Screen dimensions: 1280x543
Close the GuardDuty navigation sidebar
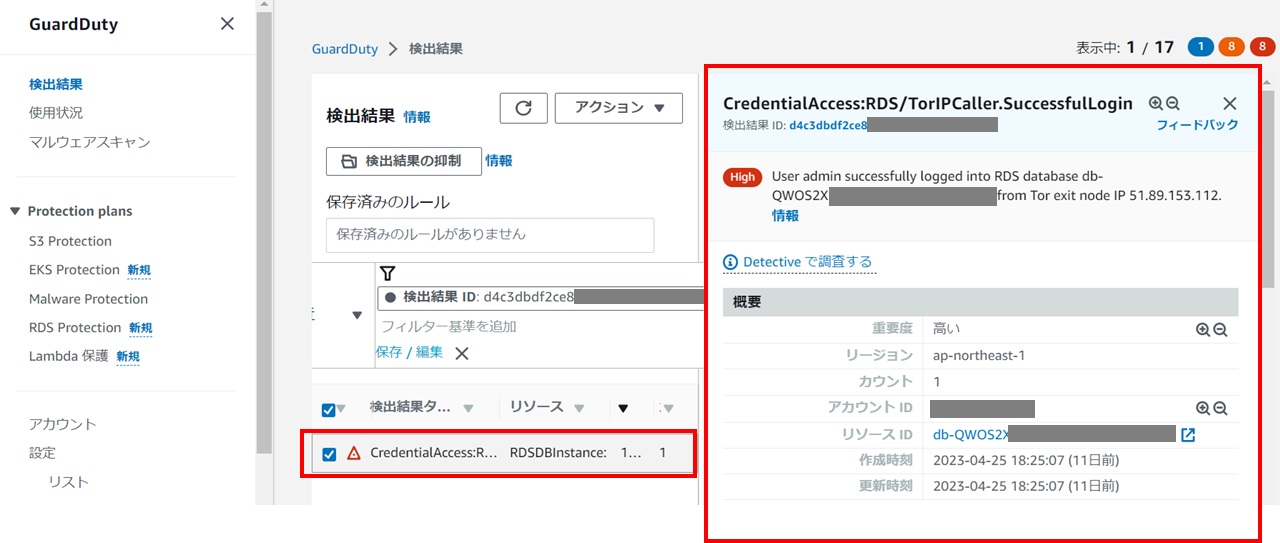coord(227,23)
